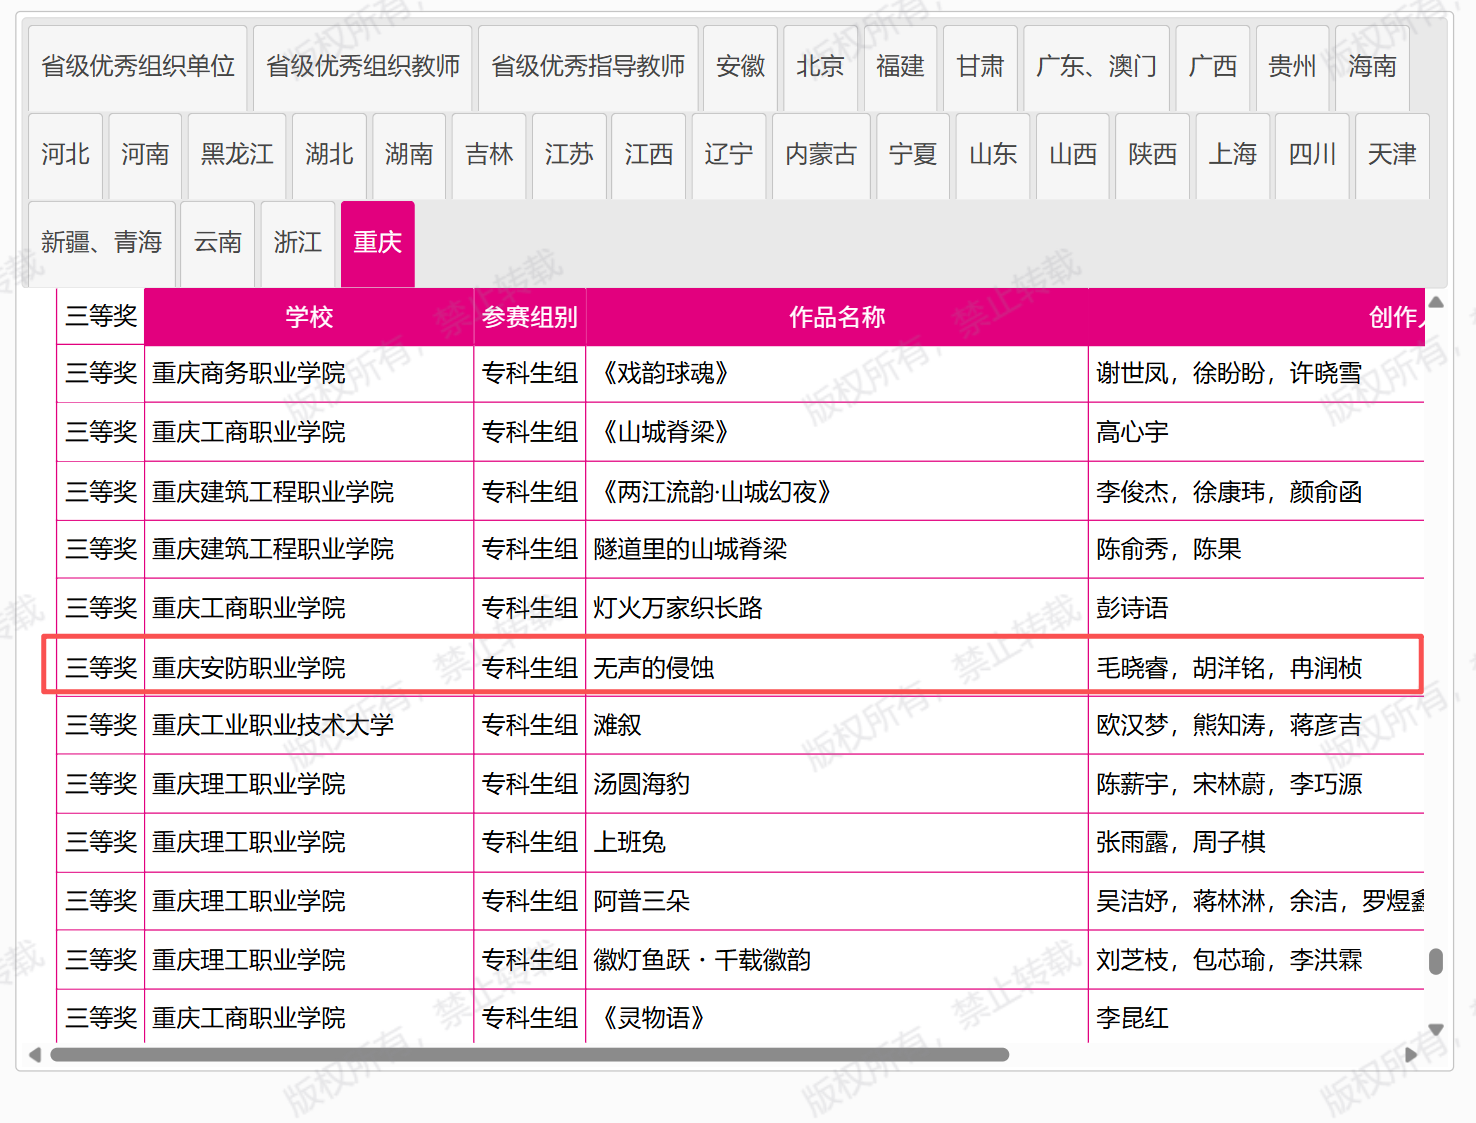Select the 福建 tab
1476x1123 pixels.
[x=901, y=68]
